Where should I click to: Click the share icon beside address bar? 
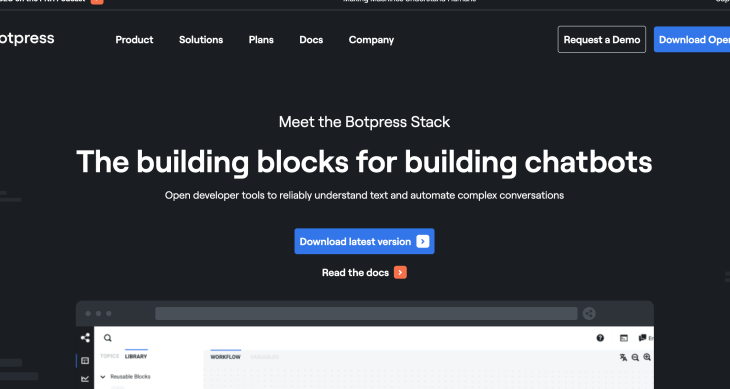coord(589,314)
